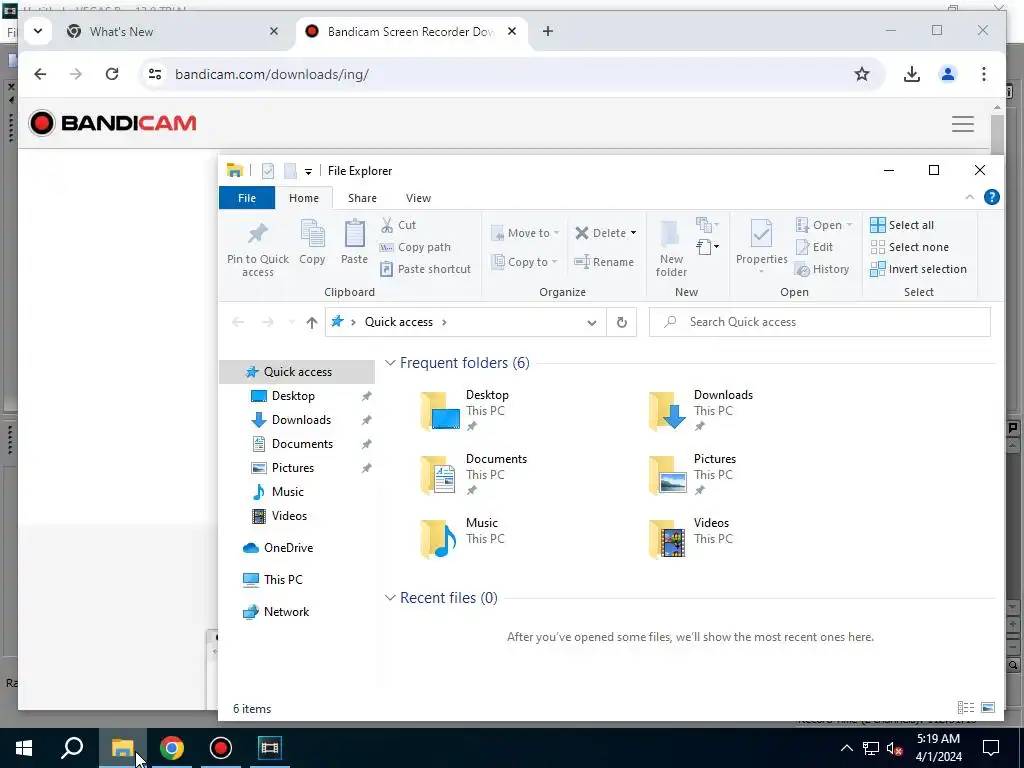Click Select none in ribbon
This screenshot has width=1024, height=768.
pyautogui.click(x=910, y=247)
